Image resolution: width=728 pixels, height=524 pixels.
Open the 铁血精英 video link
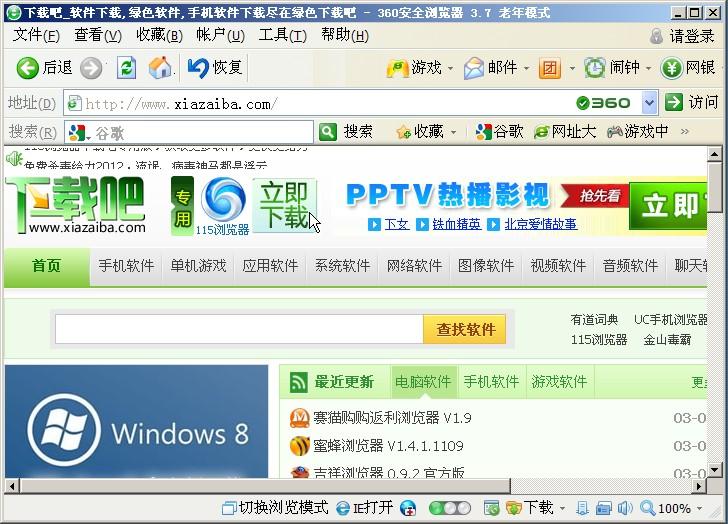click(x=456, y=225)
